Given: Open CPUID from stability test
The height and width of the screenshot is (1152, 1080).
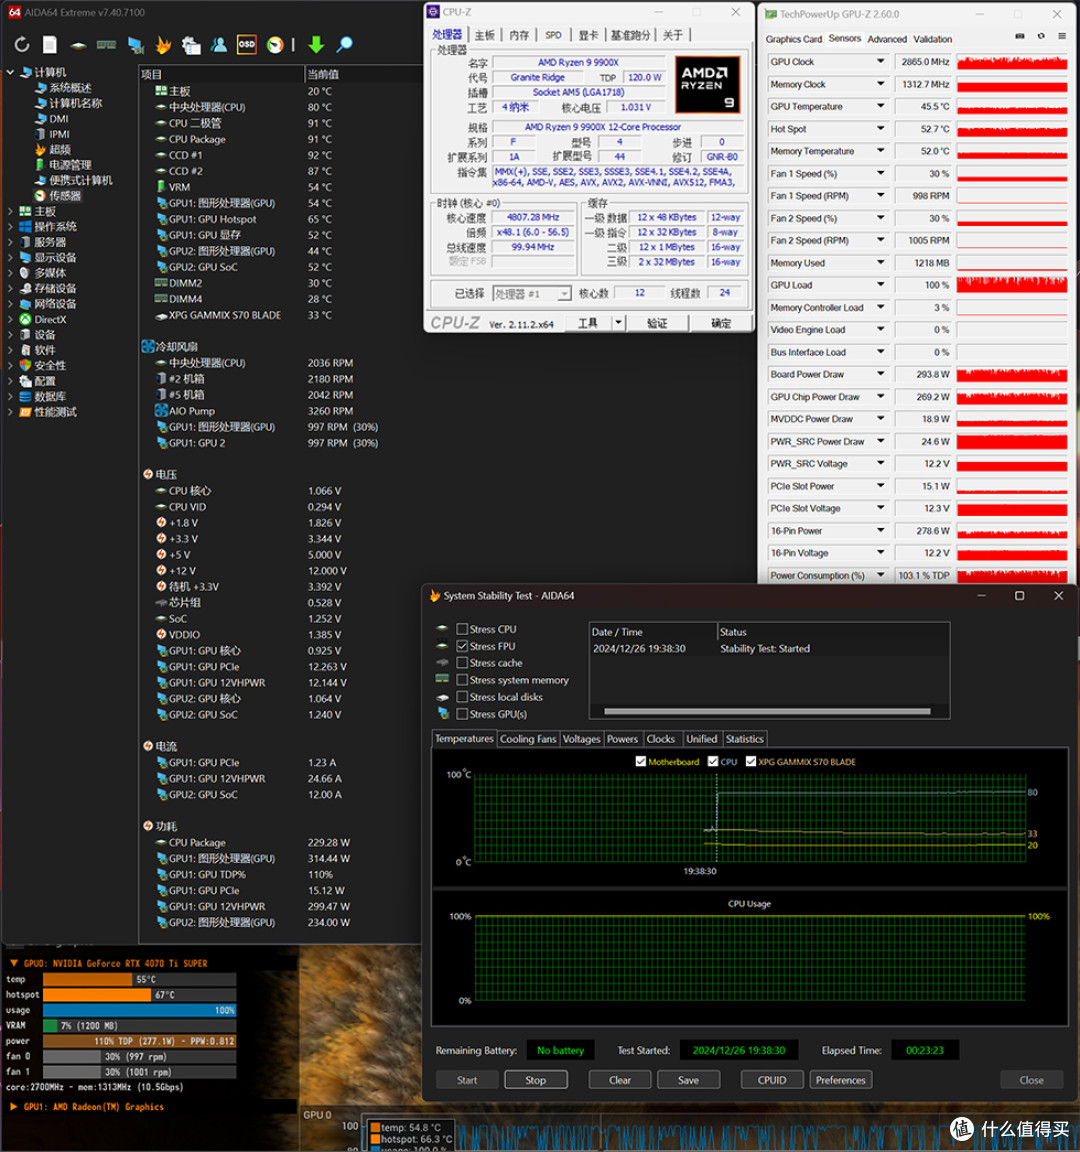Looking at the screenshot, I should [x=771, y=1080].
